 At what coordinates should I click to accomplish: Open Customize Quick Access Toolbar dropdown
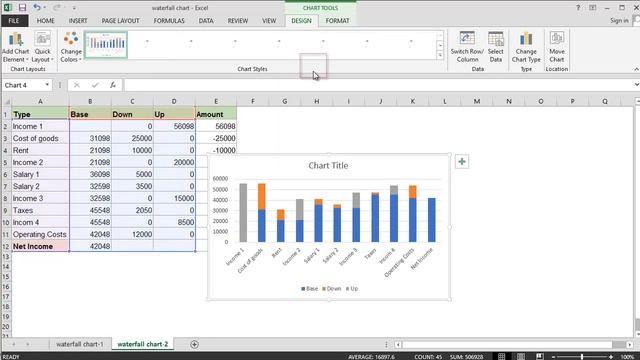pos(74,8)
